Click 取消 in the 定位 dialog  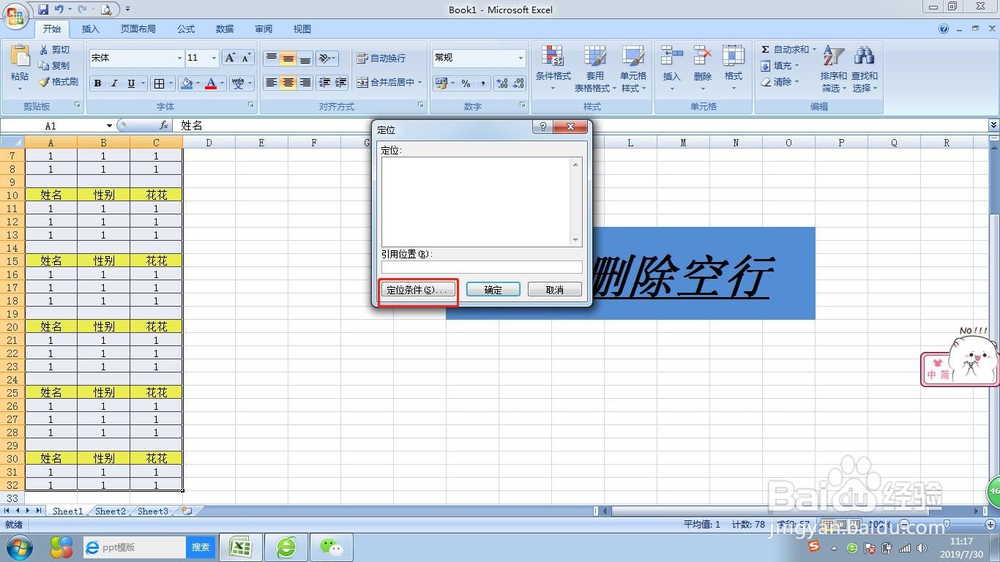554,290
